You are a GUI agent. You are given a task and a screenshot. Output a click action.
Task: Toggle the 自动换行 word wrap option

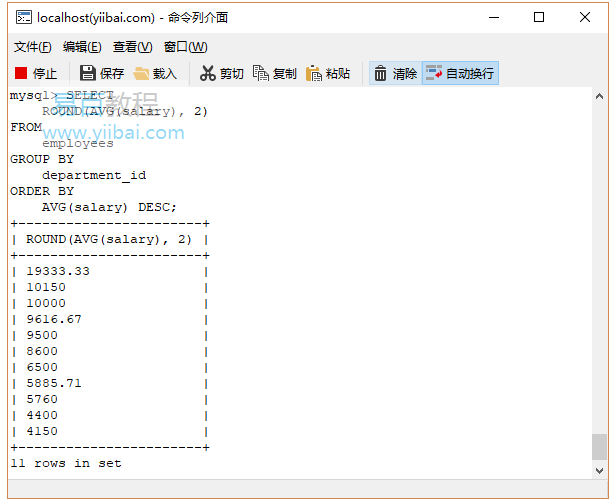pyautogui.click(x=460, y=73)
